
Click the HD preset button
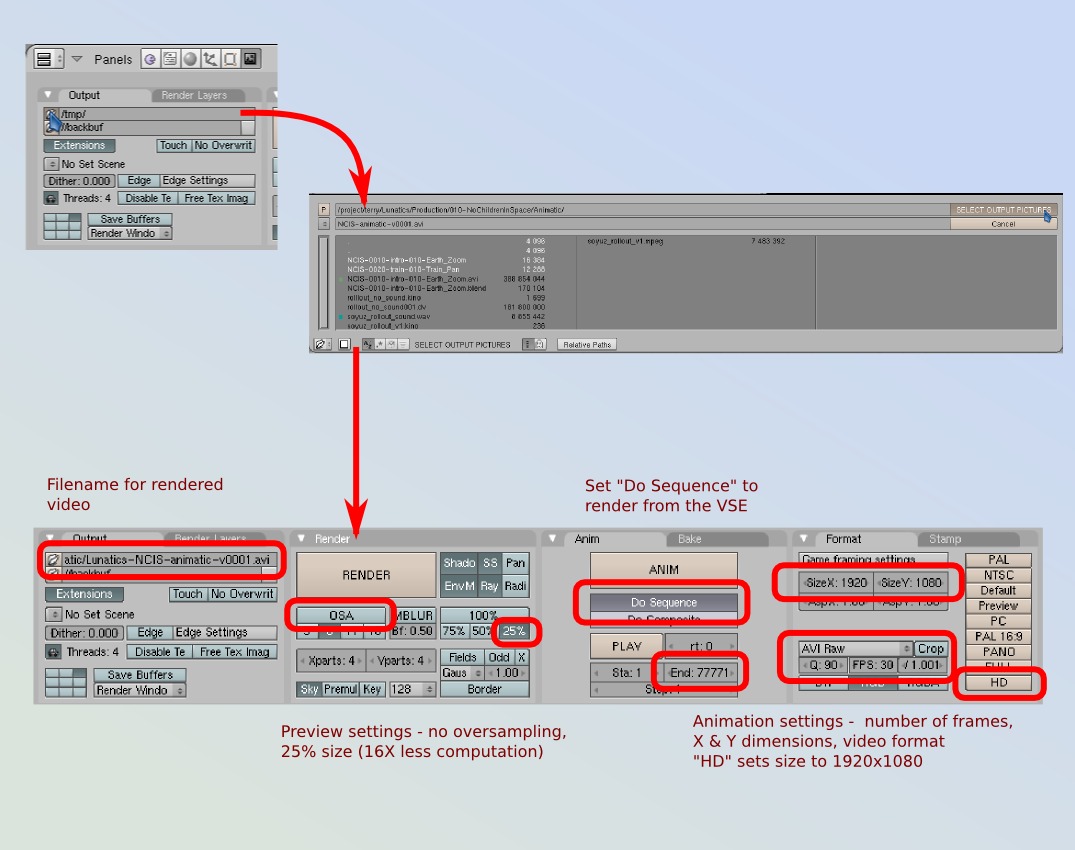998,683
